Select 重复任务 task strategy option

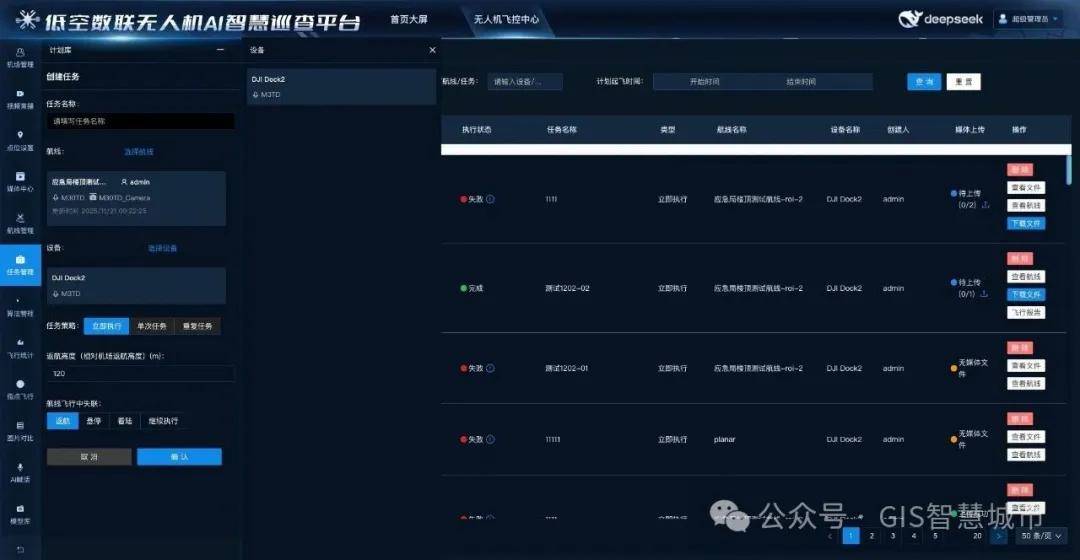pyautogui.click(x=197, y=326)
